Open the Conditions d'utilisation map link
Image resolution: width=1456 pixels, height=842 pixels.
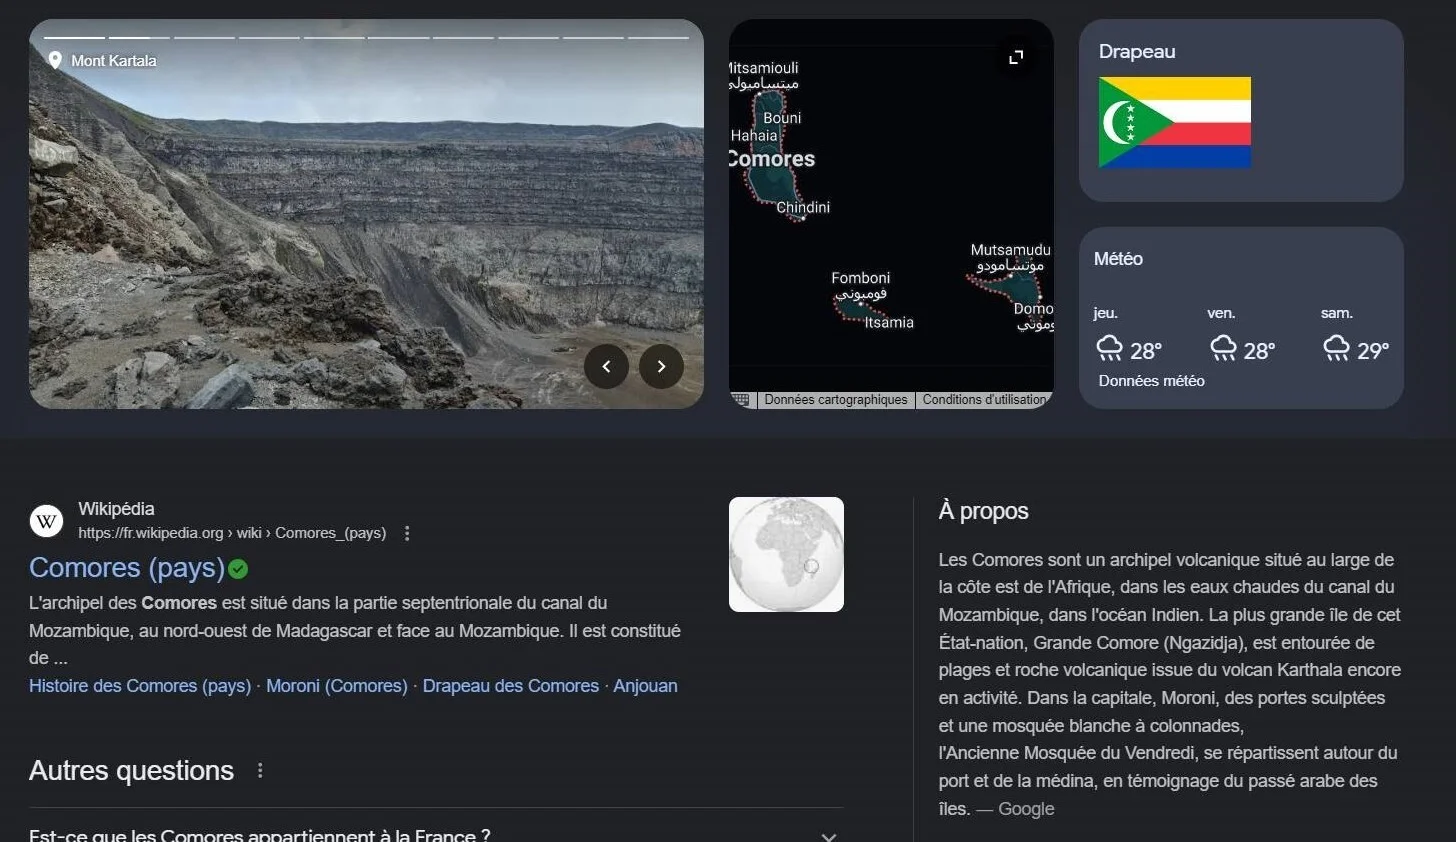point(985,400)
